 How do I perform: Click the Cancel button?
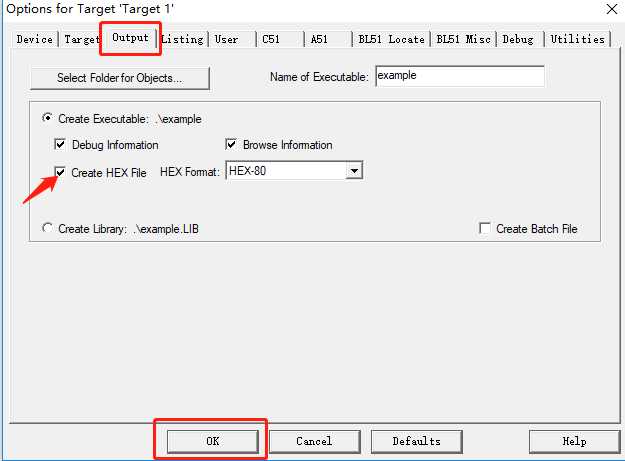314,441
